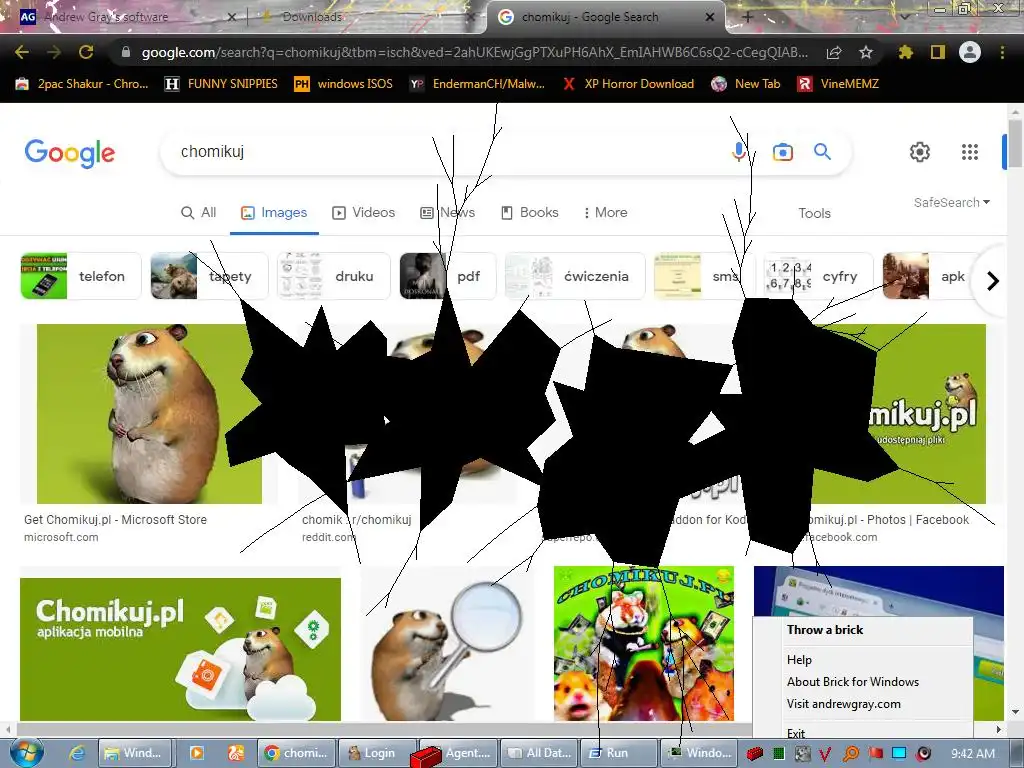This screenshot has width=1024, height=768.
Task: Go to the Google logo homepage
Action: [x=70, y=153]
